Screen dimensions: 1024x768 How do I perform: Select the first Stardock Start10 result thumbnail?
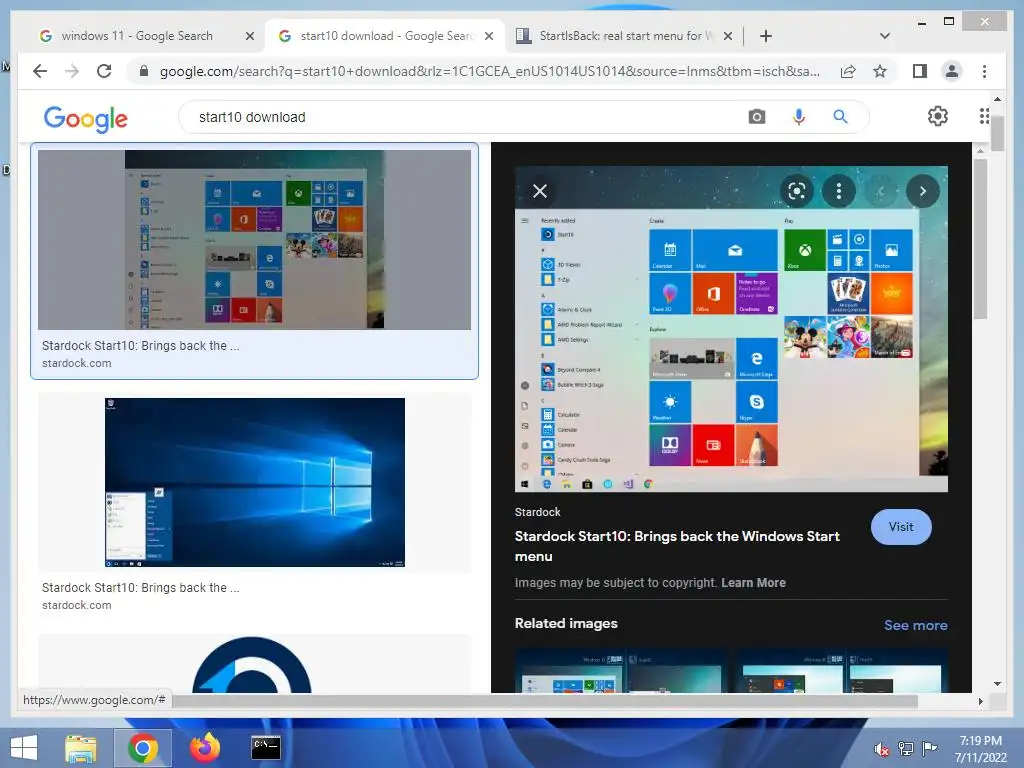click(x=254, y=240)
